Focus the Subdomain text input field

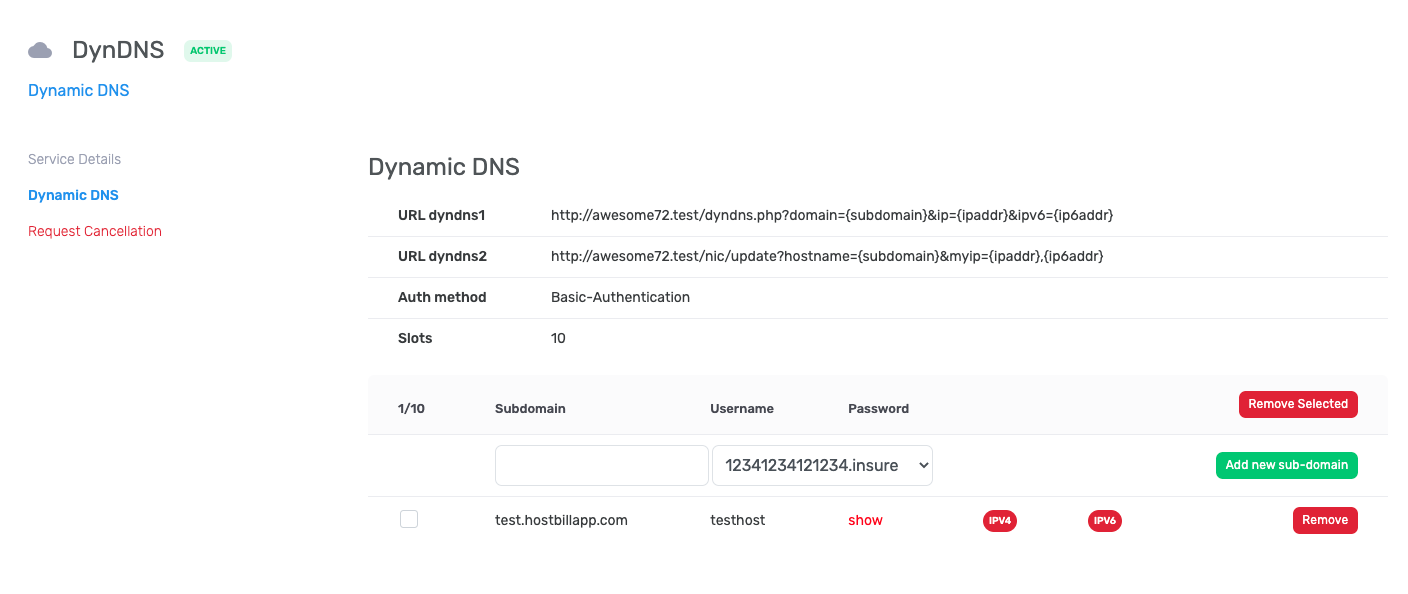602,465
